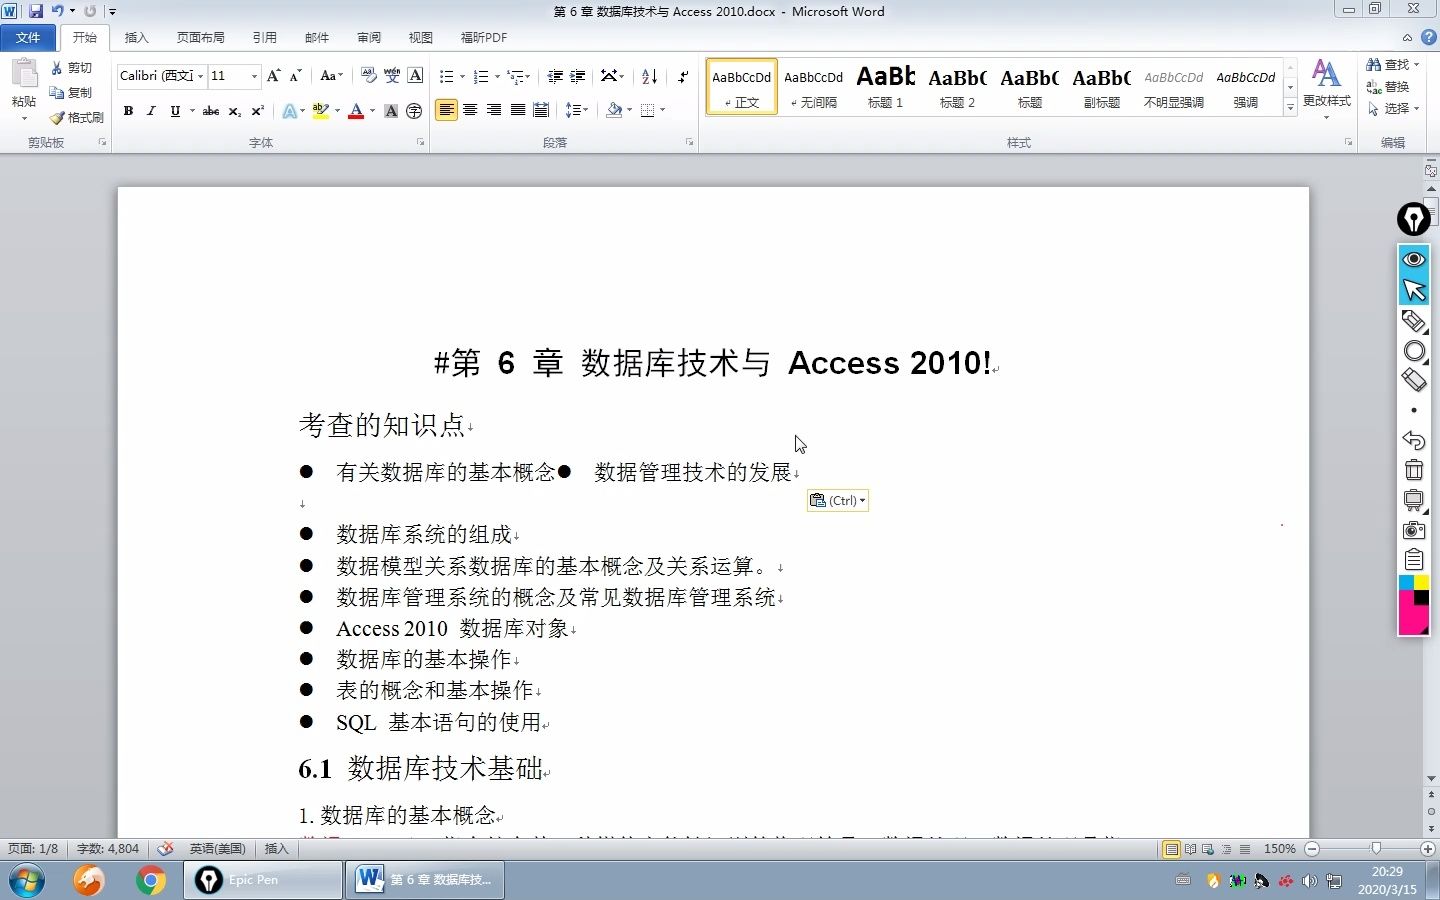Switch to the 插入 Insert tab
Viewport: 1440px width, 900px height.
pos(136,38)
